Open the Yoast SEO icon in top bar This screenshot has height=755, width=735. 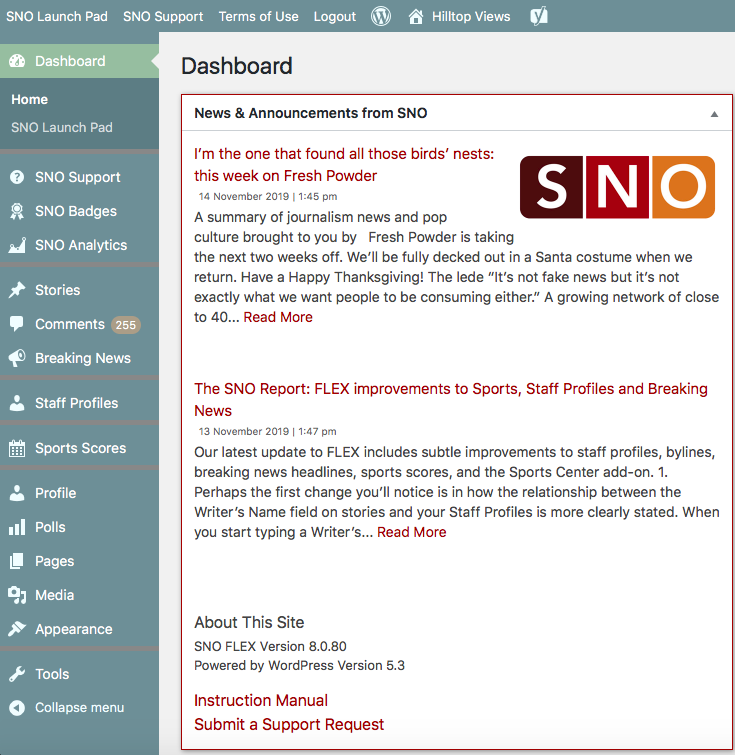(538, 16)
